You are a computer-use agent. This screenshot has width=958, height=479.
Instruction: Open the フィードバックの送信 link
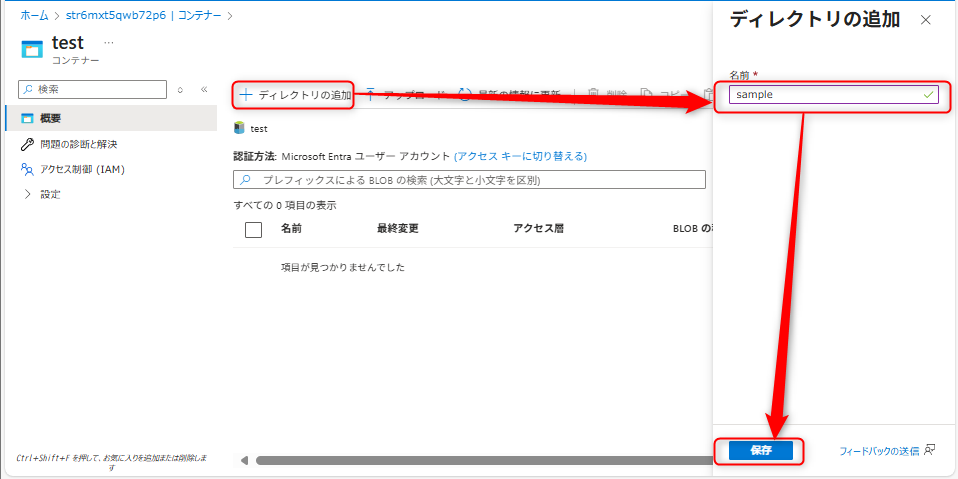[879, 452]
